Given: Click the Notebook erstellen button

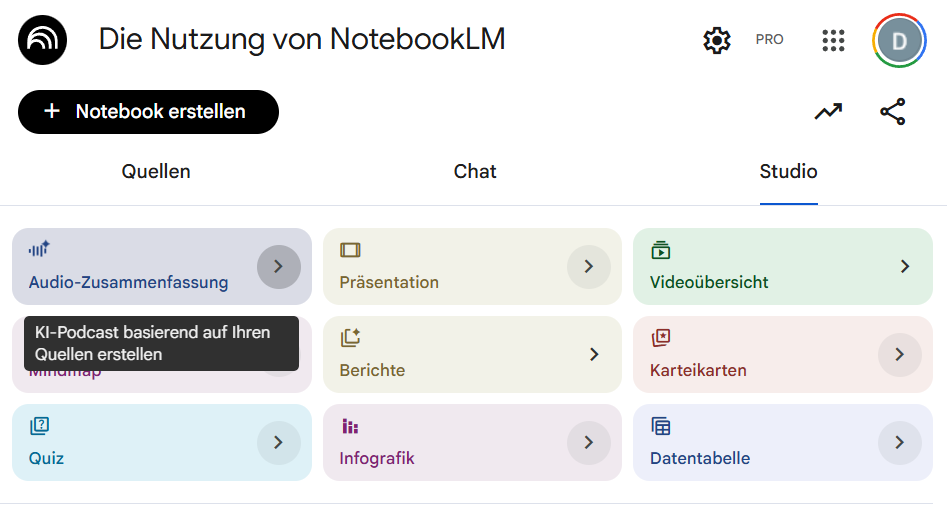Looking at the screenshot, I should point(149,112).
